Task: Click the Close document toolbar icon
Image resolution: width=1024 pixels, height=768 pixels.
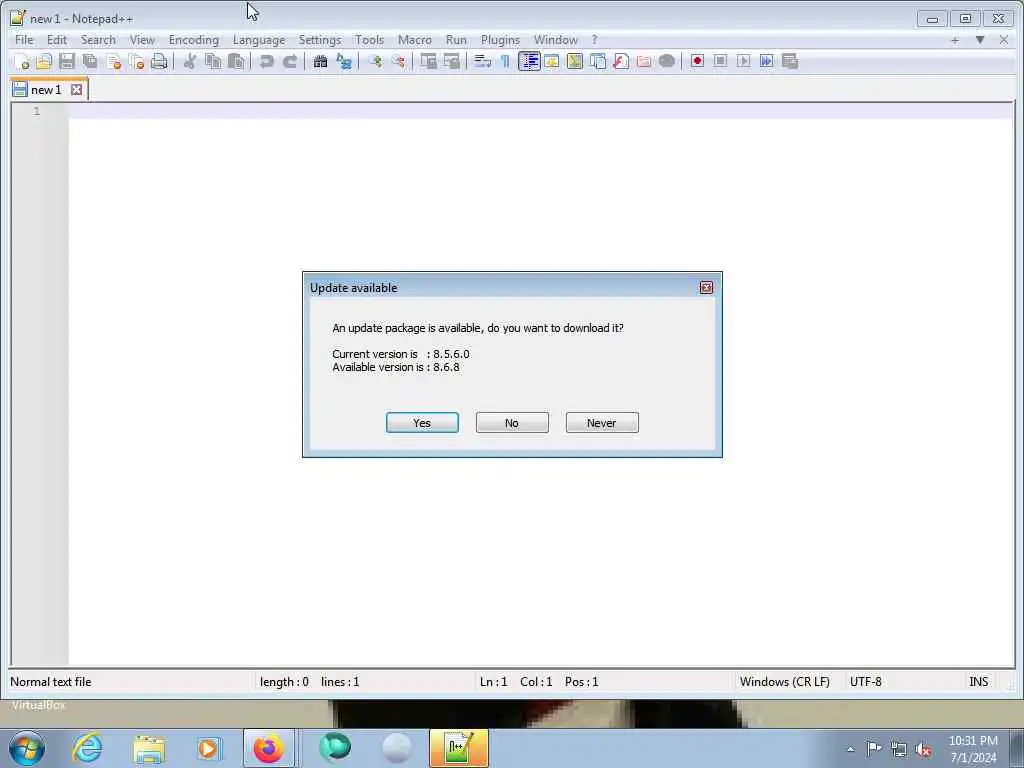Action: 114,61
